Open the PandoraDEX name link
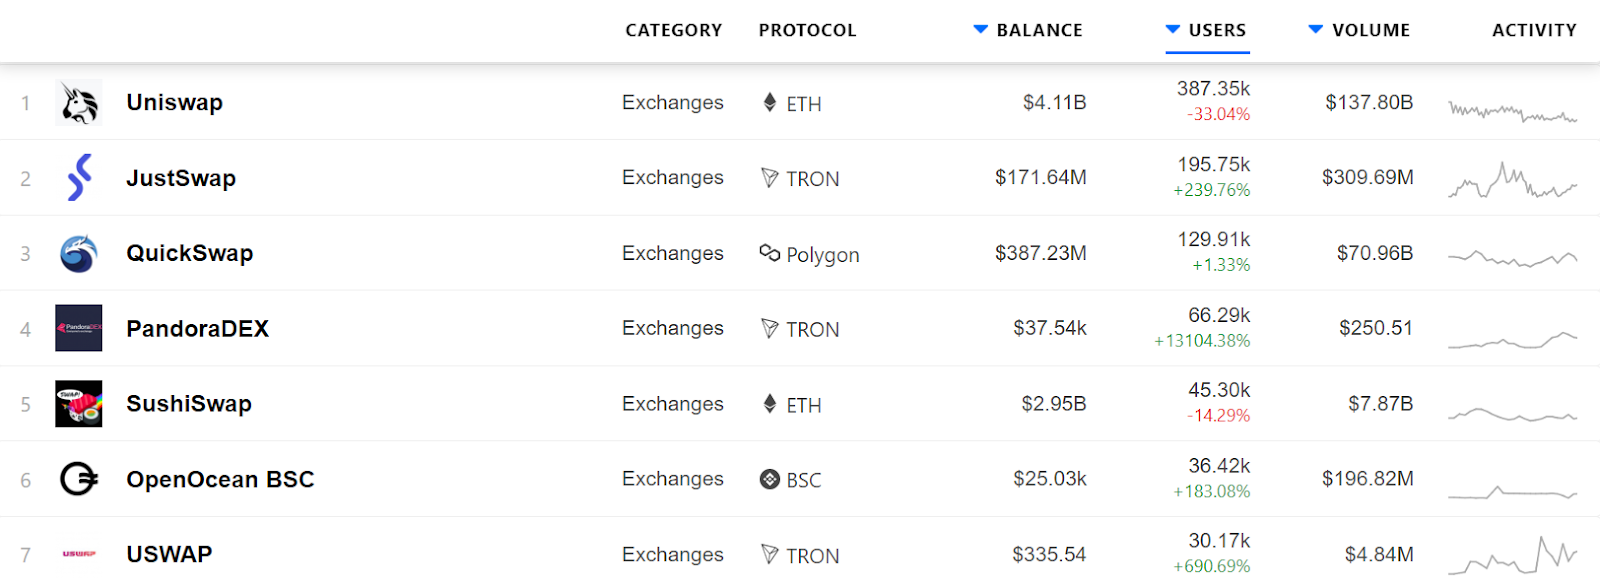 click(197, 329)
